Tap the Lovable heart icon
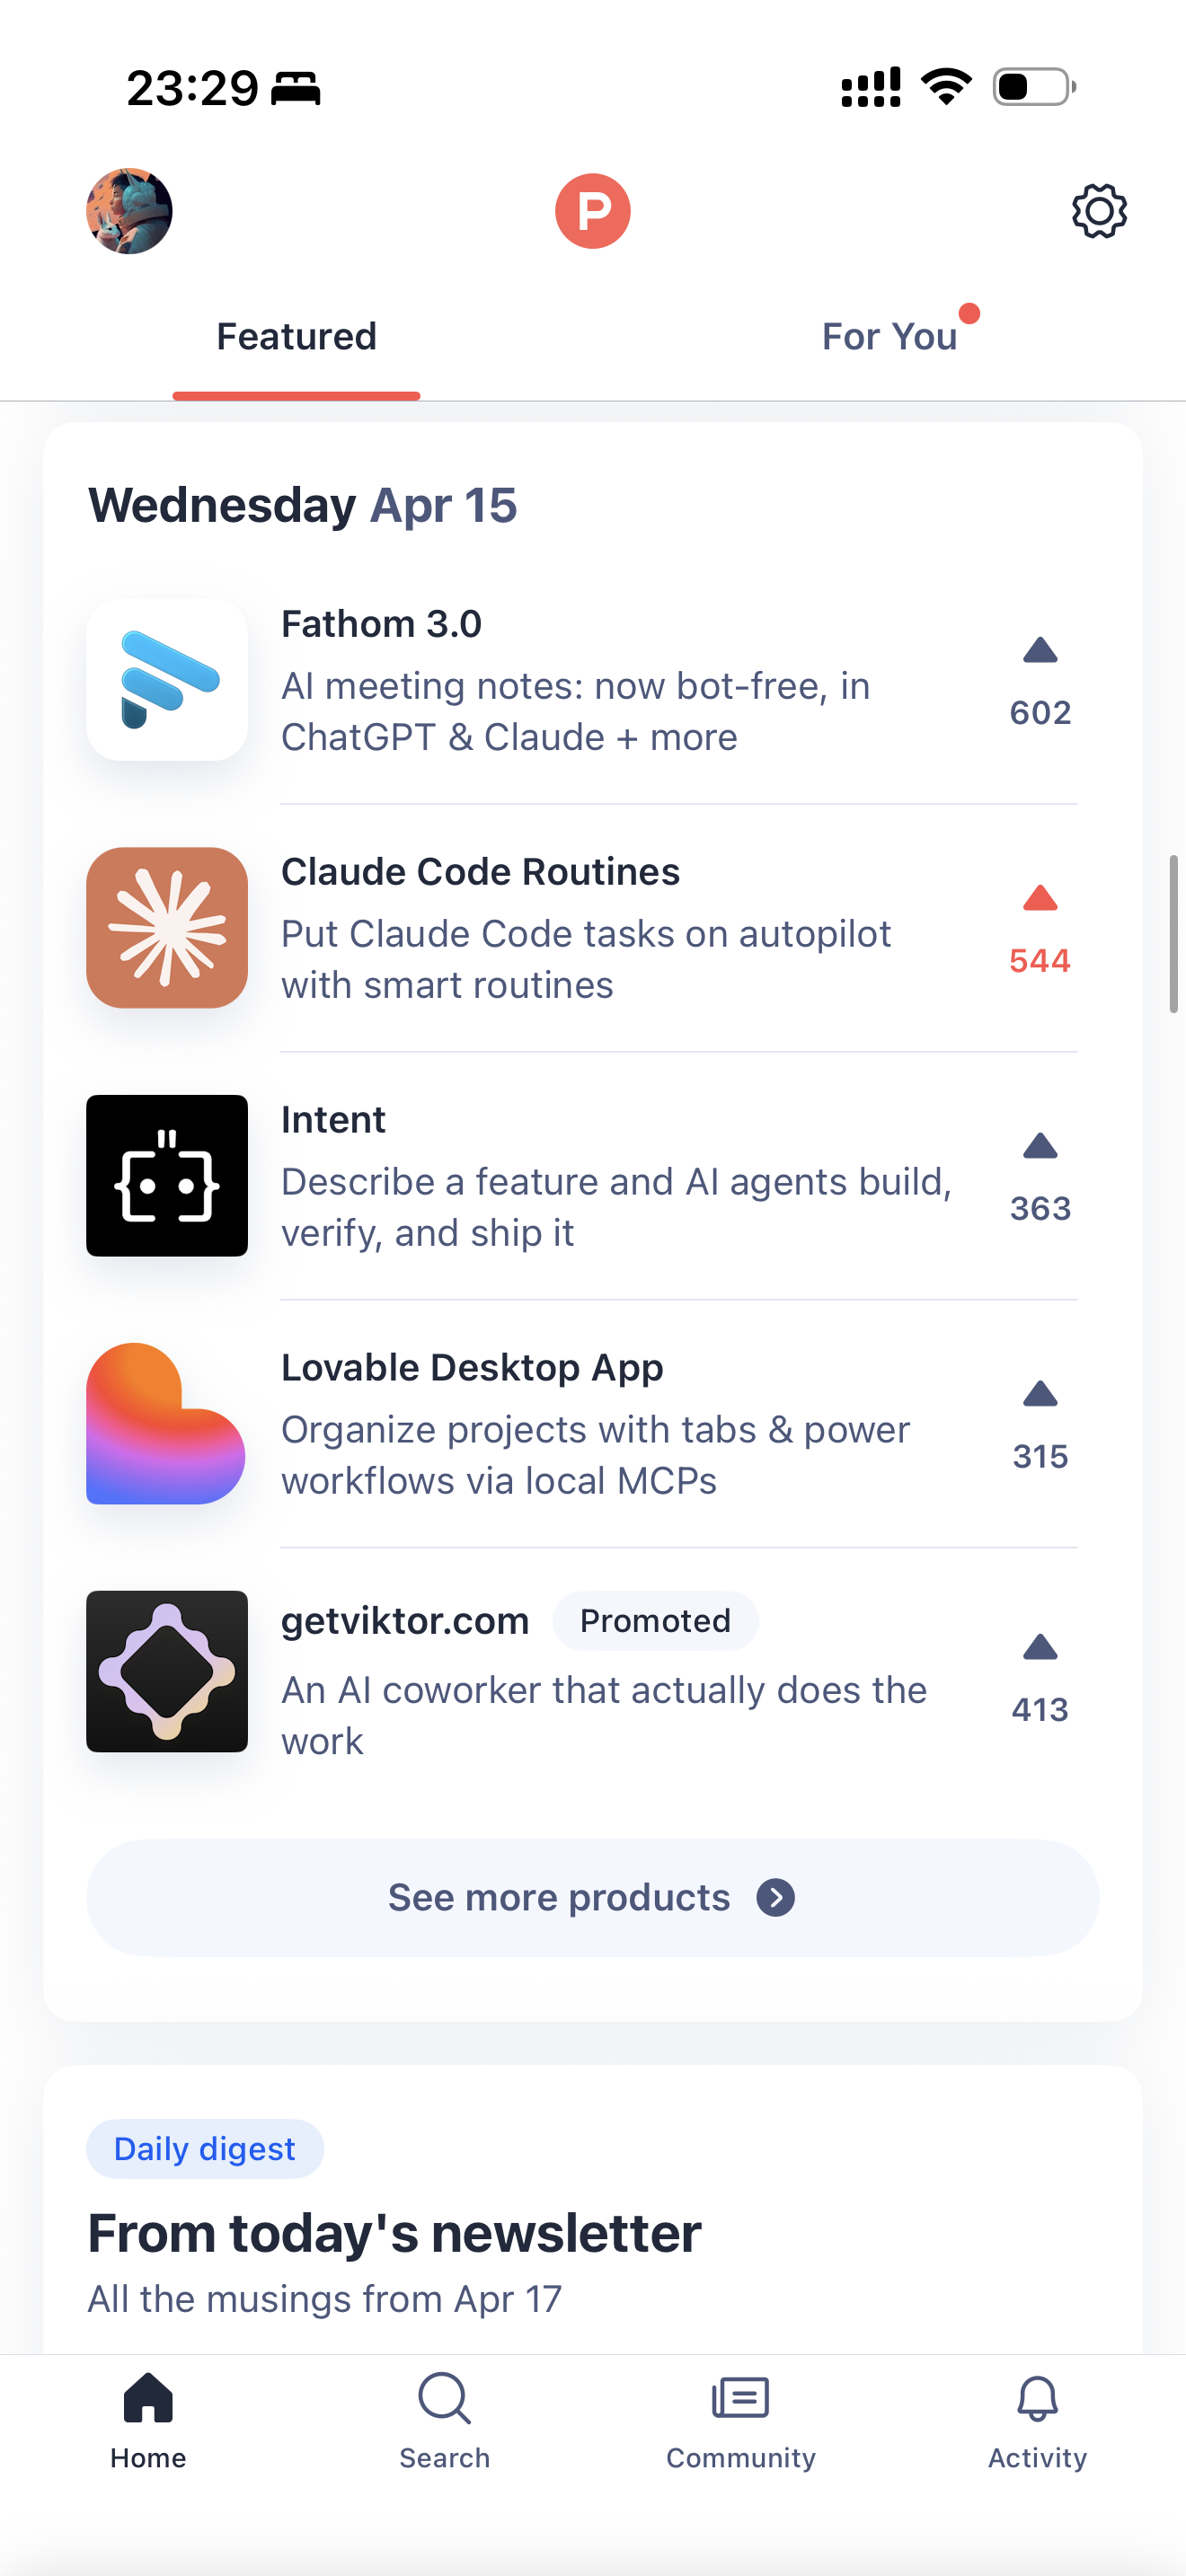Image resolution: width=1186 pixels, height=2576 pixels. coord(167,1424)
